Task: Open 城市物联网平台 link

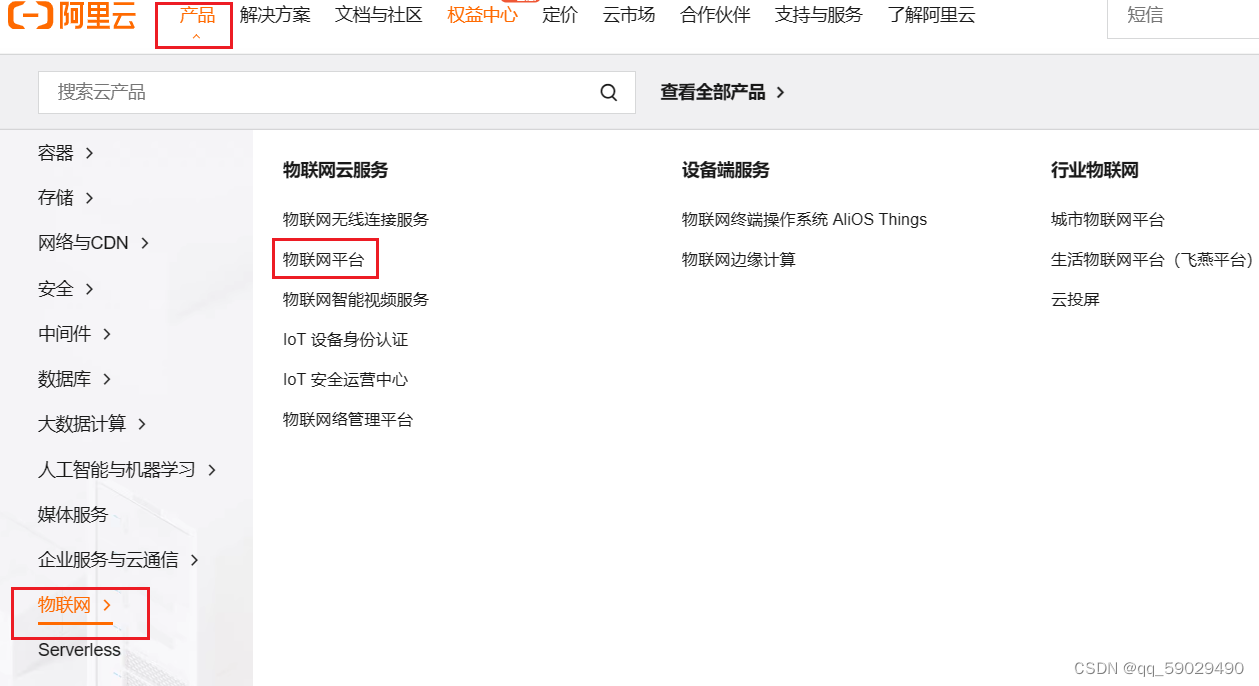Action: click(x=1108, y=219)
